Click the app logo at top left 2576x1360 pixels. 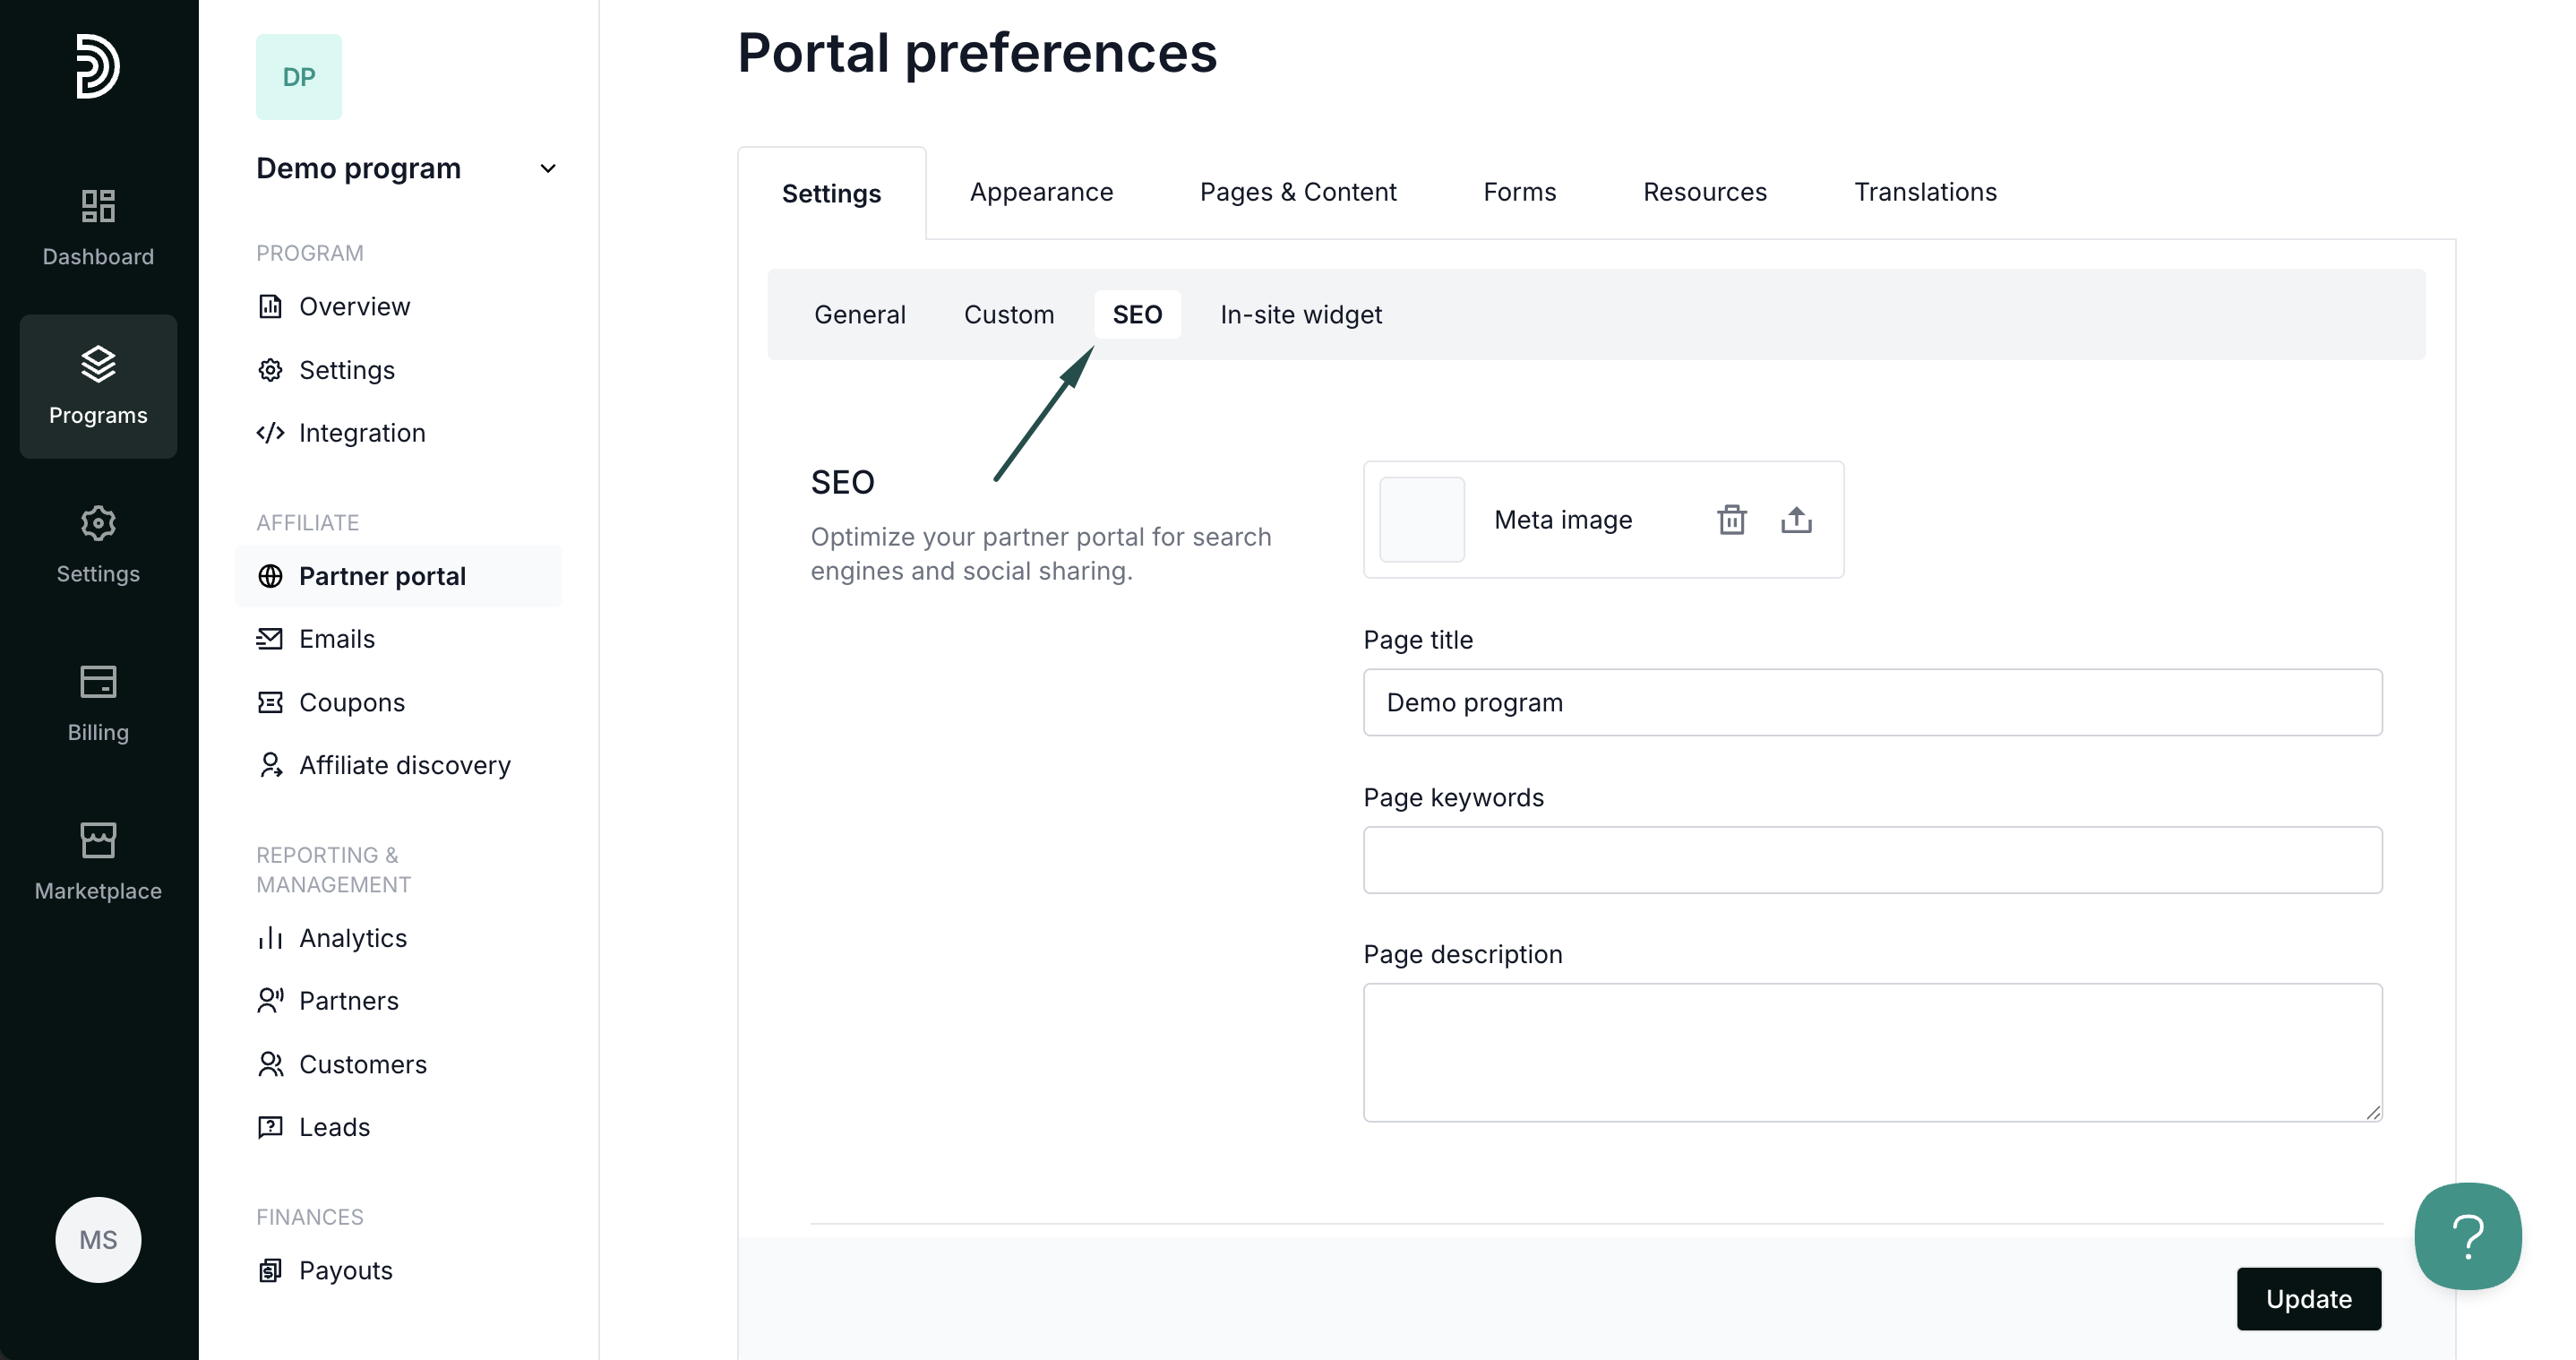98,66
